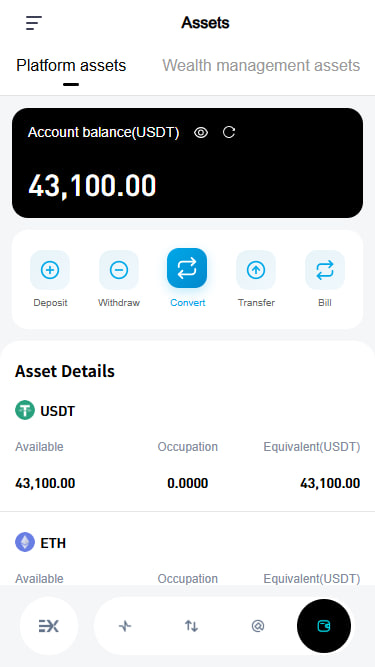Click the Withdraw label text

(x=119, y=303)
